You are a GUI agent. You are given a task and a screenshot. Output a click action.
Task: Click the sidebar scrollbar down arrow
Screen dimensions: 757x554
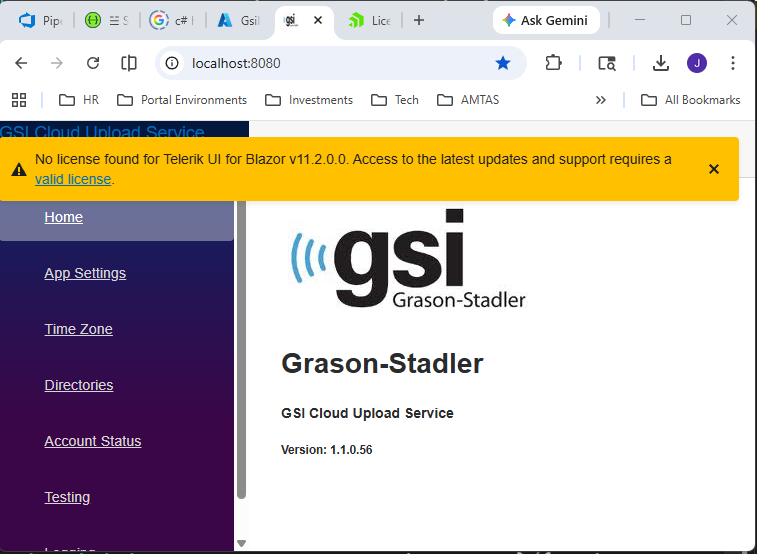pos(241,543)
